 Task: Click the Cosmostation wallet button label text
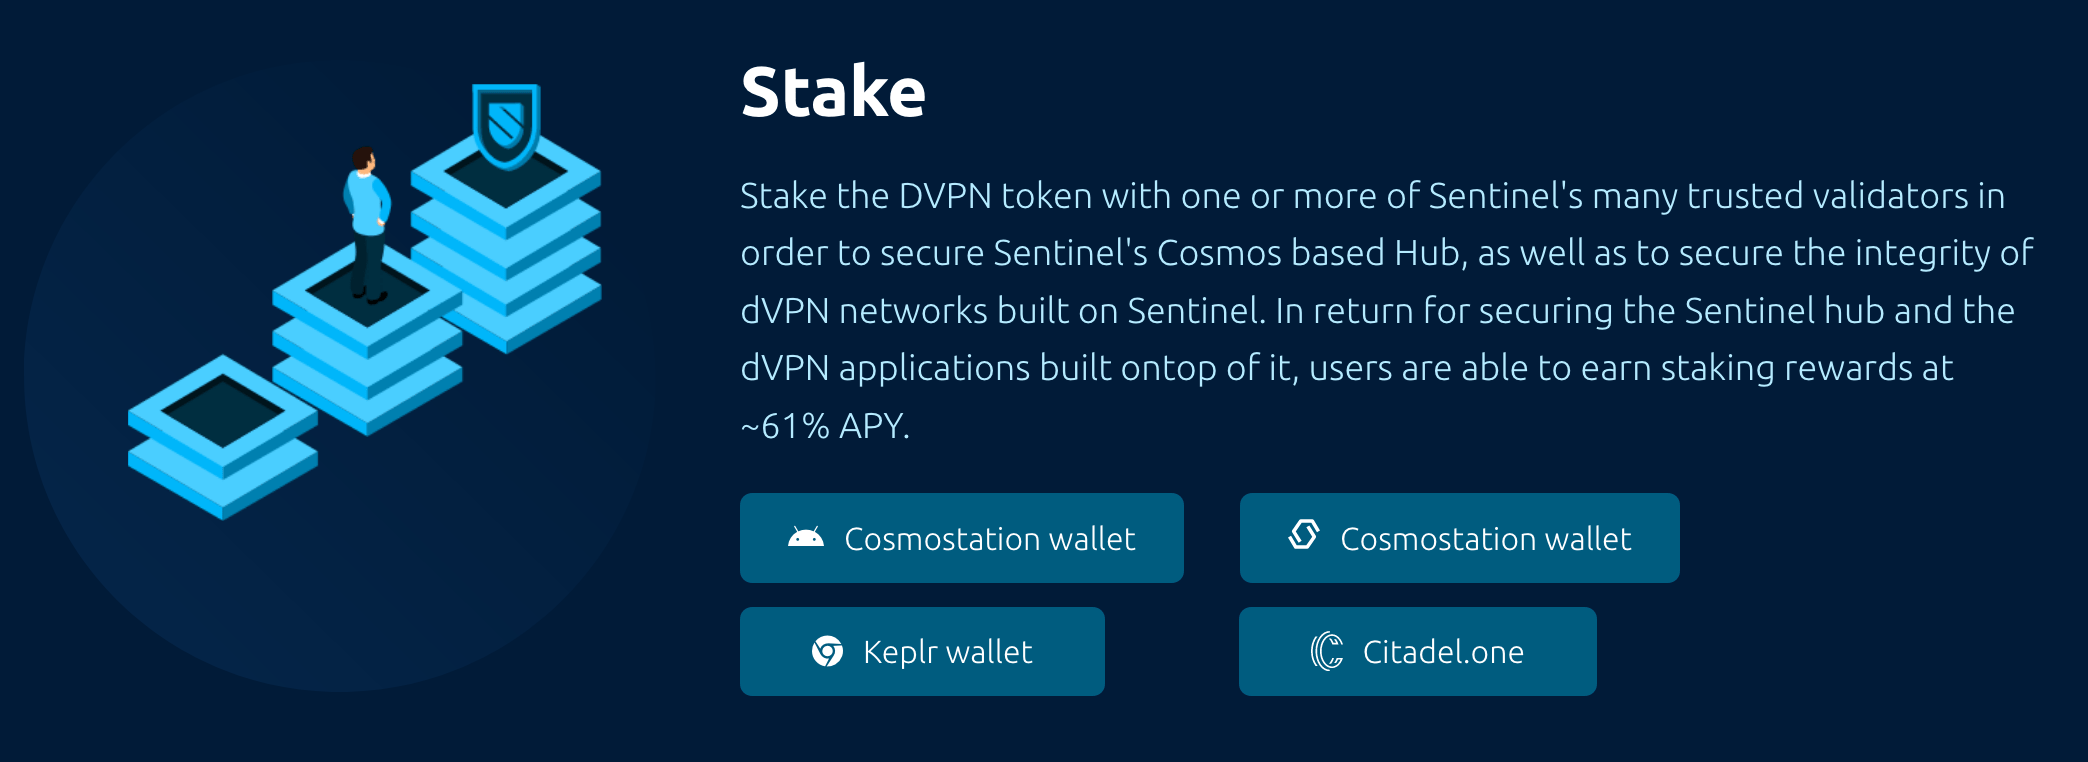click(988, 538)
